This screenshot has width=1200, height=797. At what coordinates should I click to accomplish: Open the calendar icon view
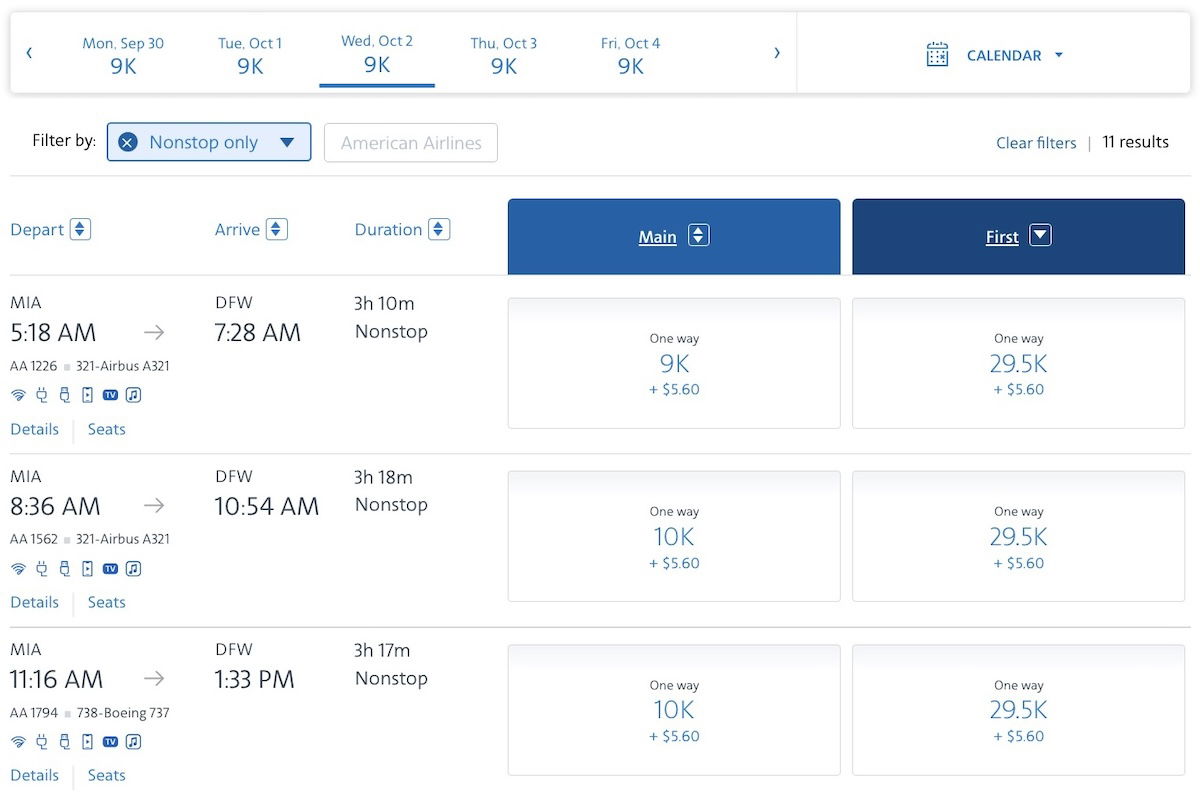pos(937,55)
